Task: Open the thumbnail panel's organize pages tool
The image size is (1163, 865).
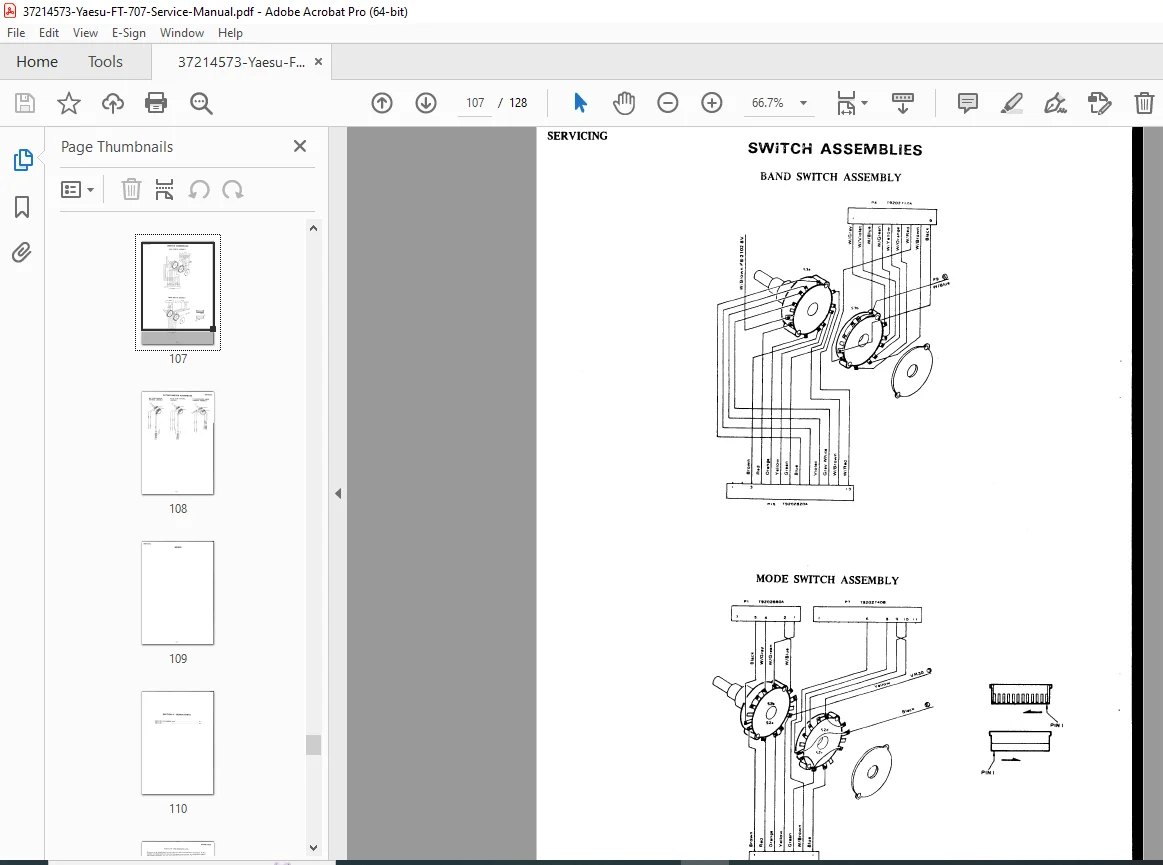Action: click(164, 189)
